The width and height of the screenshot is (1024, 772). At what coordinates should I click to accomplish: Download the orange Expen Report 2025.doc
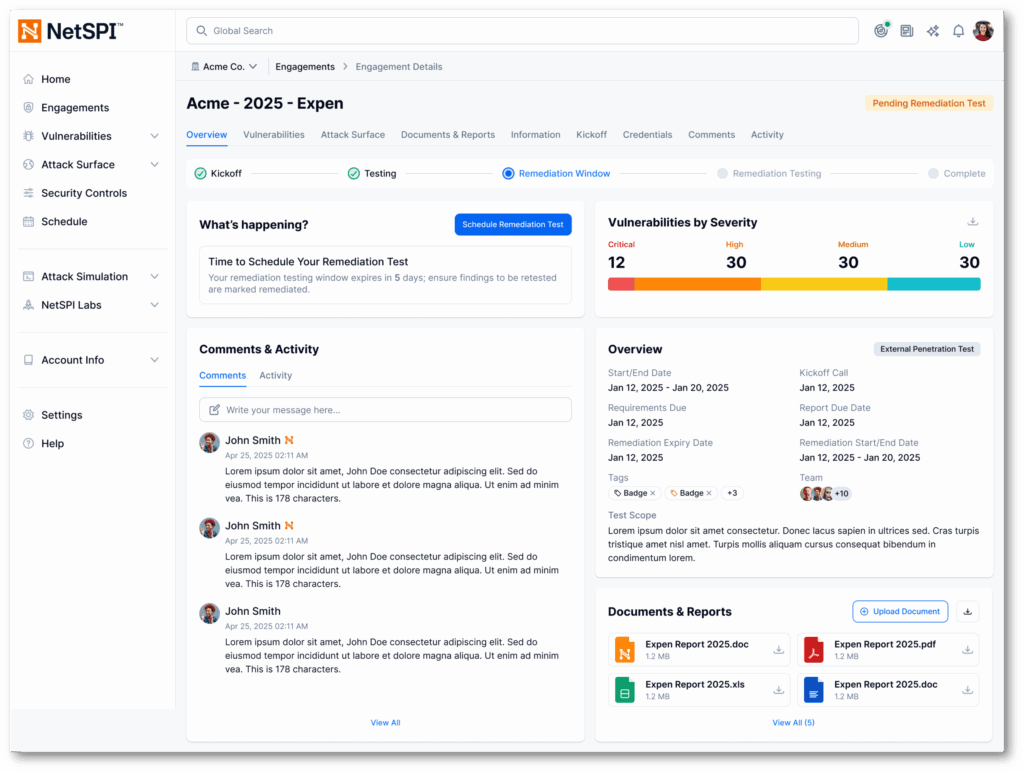778,650
